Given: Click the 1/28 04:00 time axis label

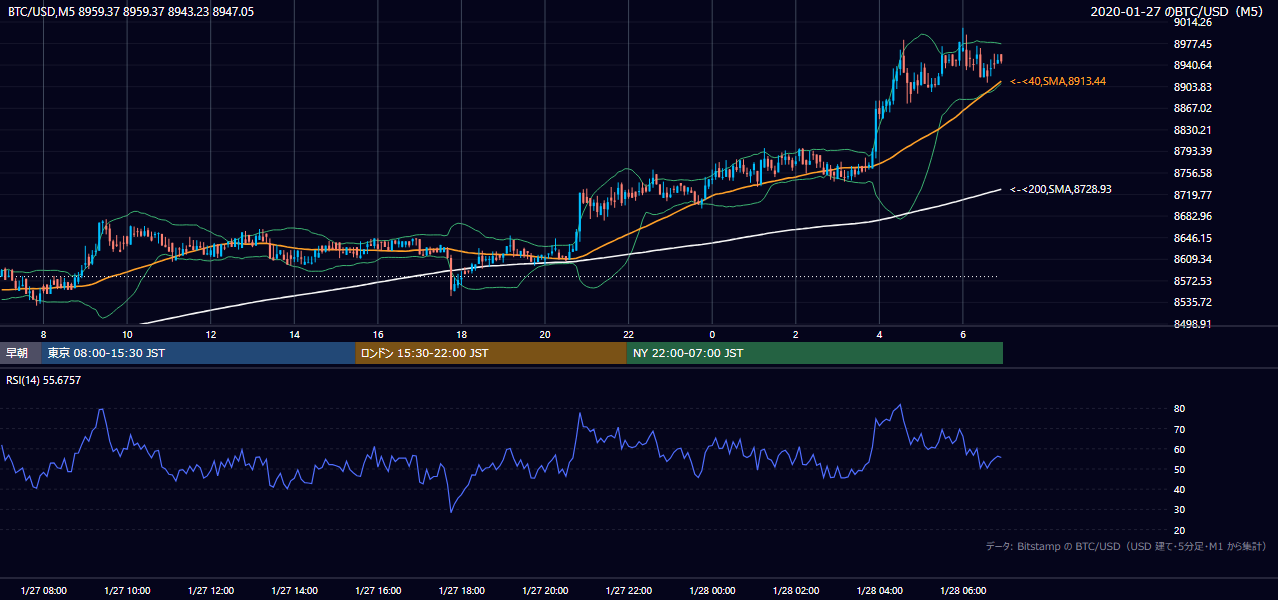Looking at the screenshot, I should click(879, 591).
